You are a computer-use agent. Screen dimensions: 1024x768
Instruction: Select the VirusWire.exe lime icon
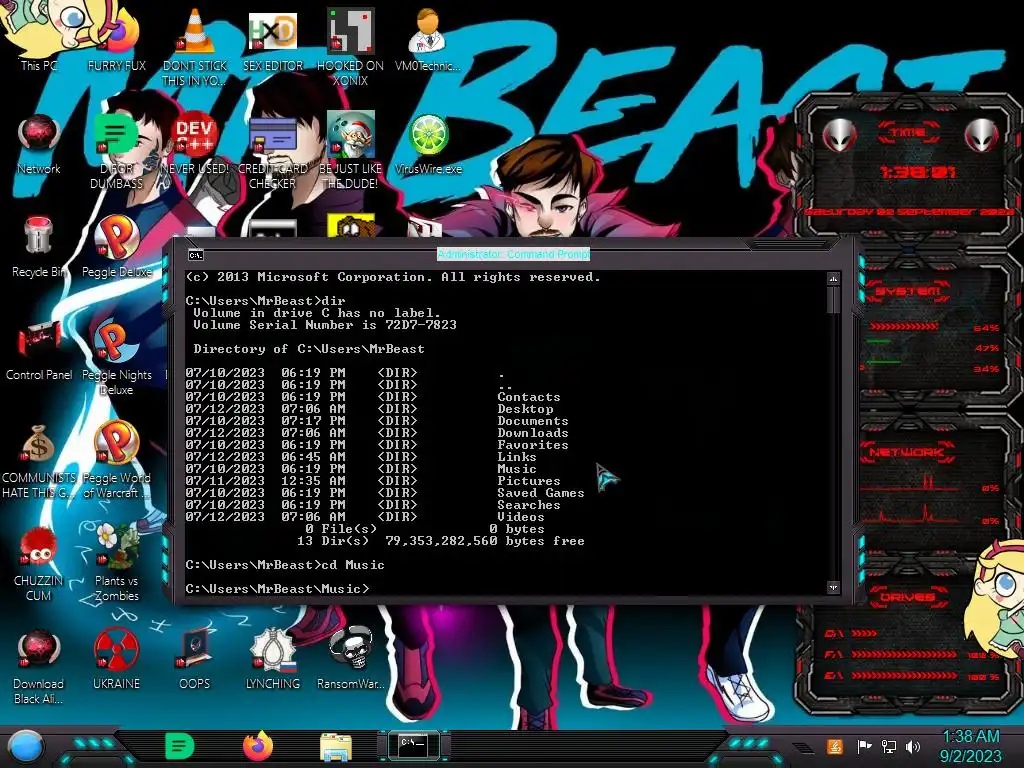point(428,144)
